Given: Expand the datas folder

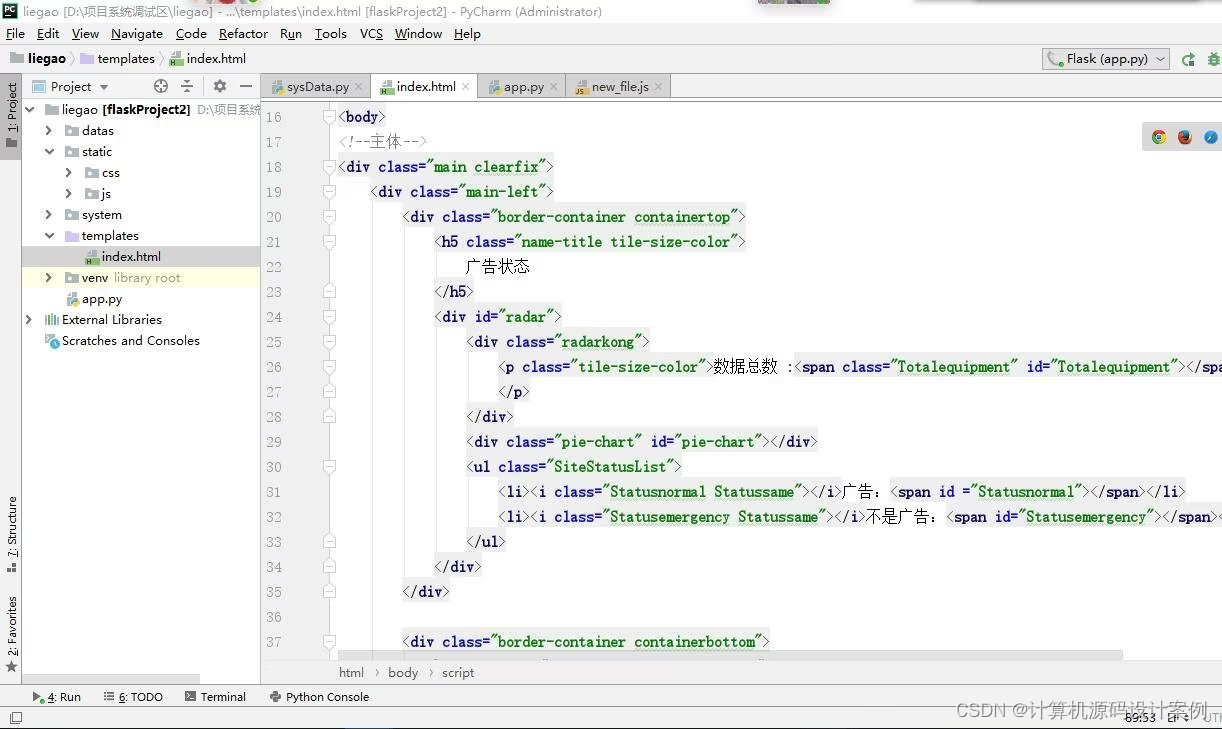Looking at the screenshot, I should (49, 131).
